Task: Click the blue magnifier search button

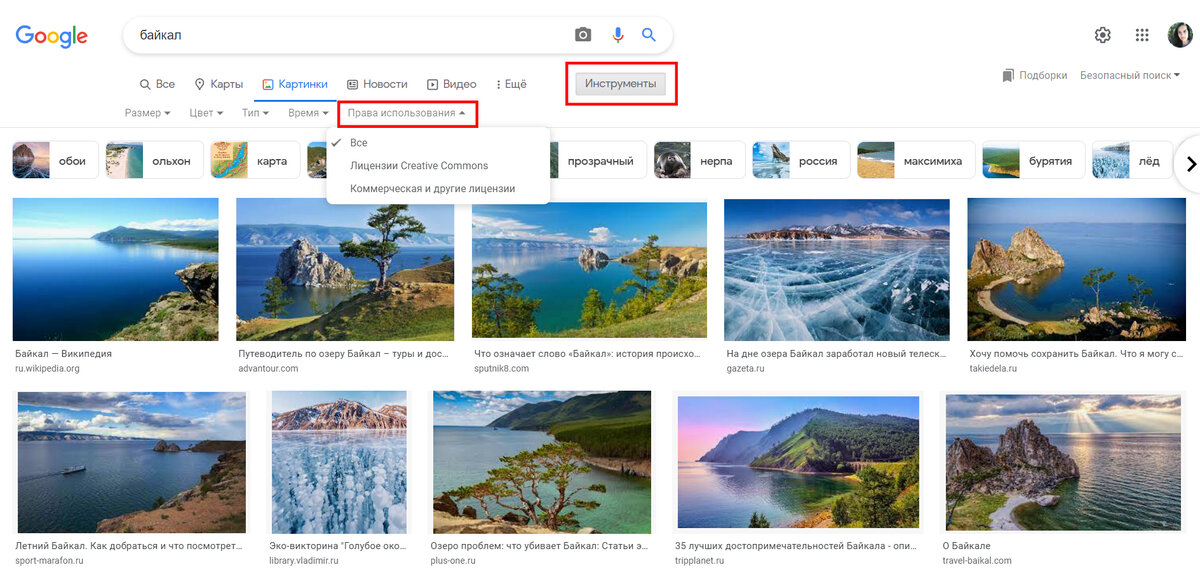Action: coord(649,35)
